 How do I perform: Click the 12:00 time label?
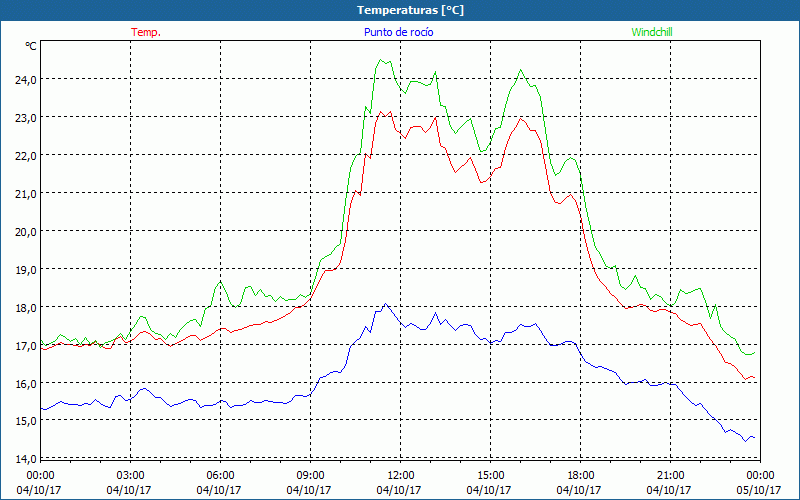[x=401, y=476]
